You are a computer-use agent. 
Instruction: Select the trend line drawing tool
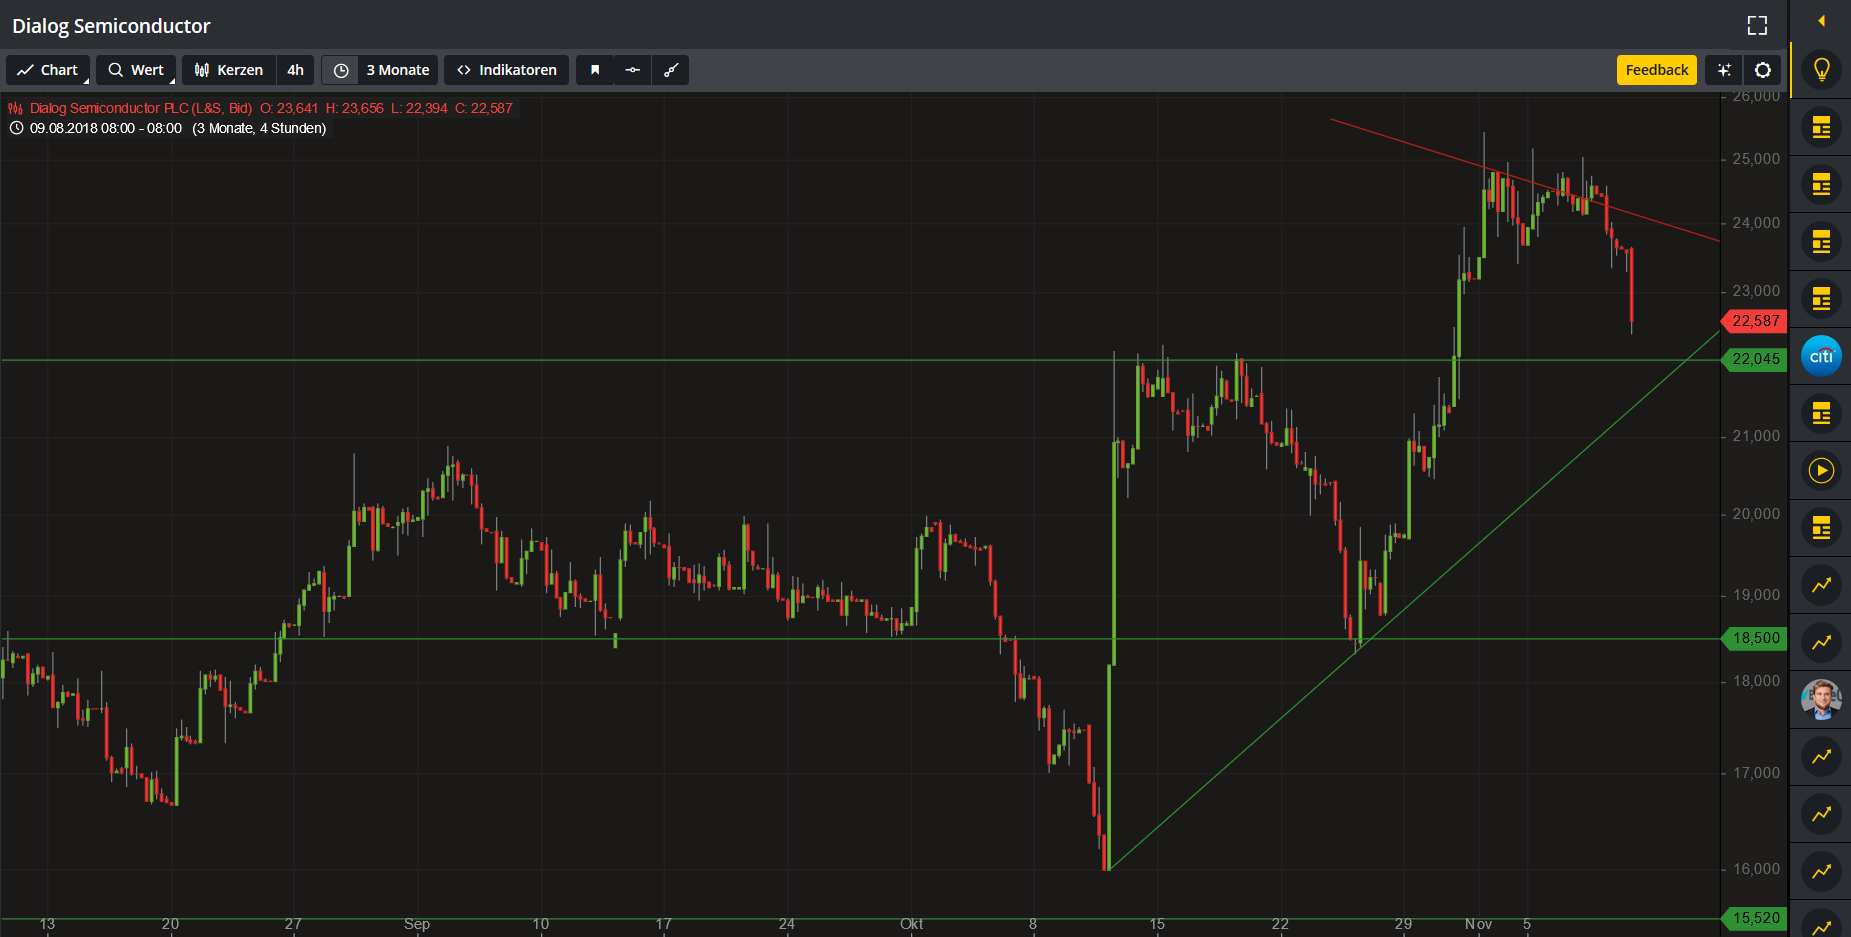671,70
